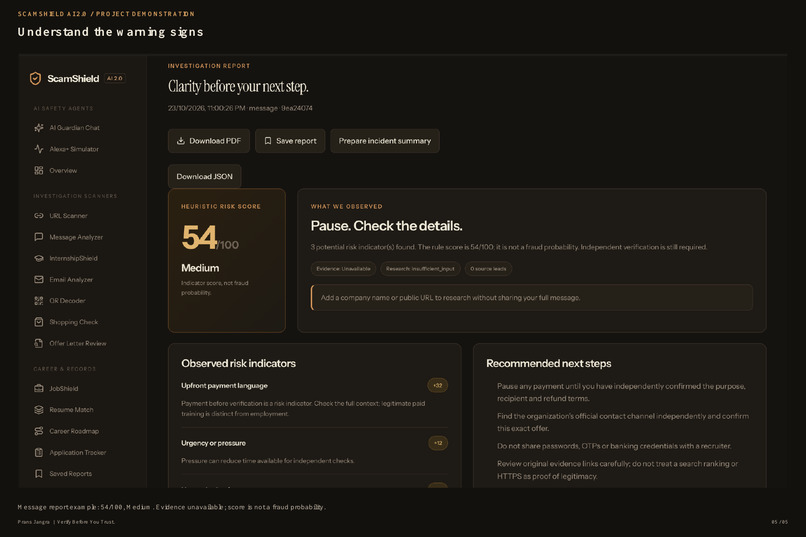The image size is (806, 537).
Task: Download the report as JSON
Action: [x=205, y=176]
